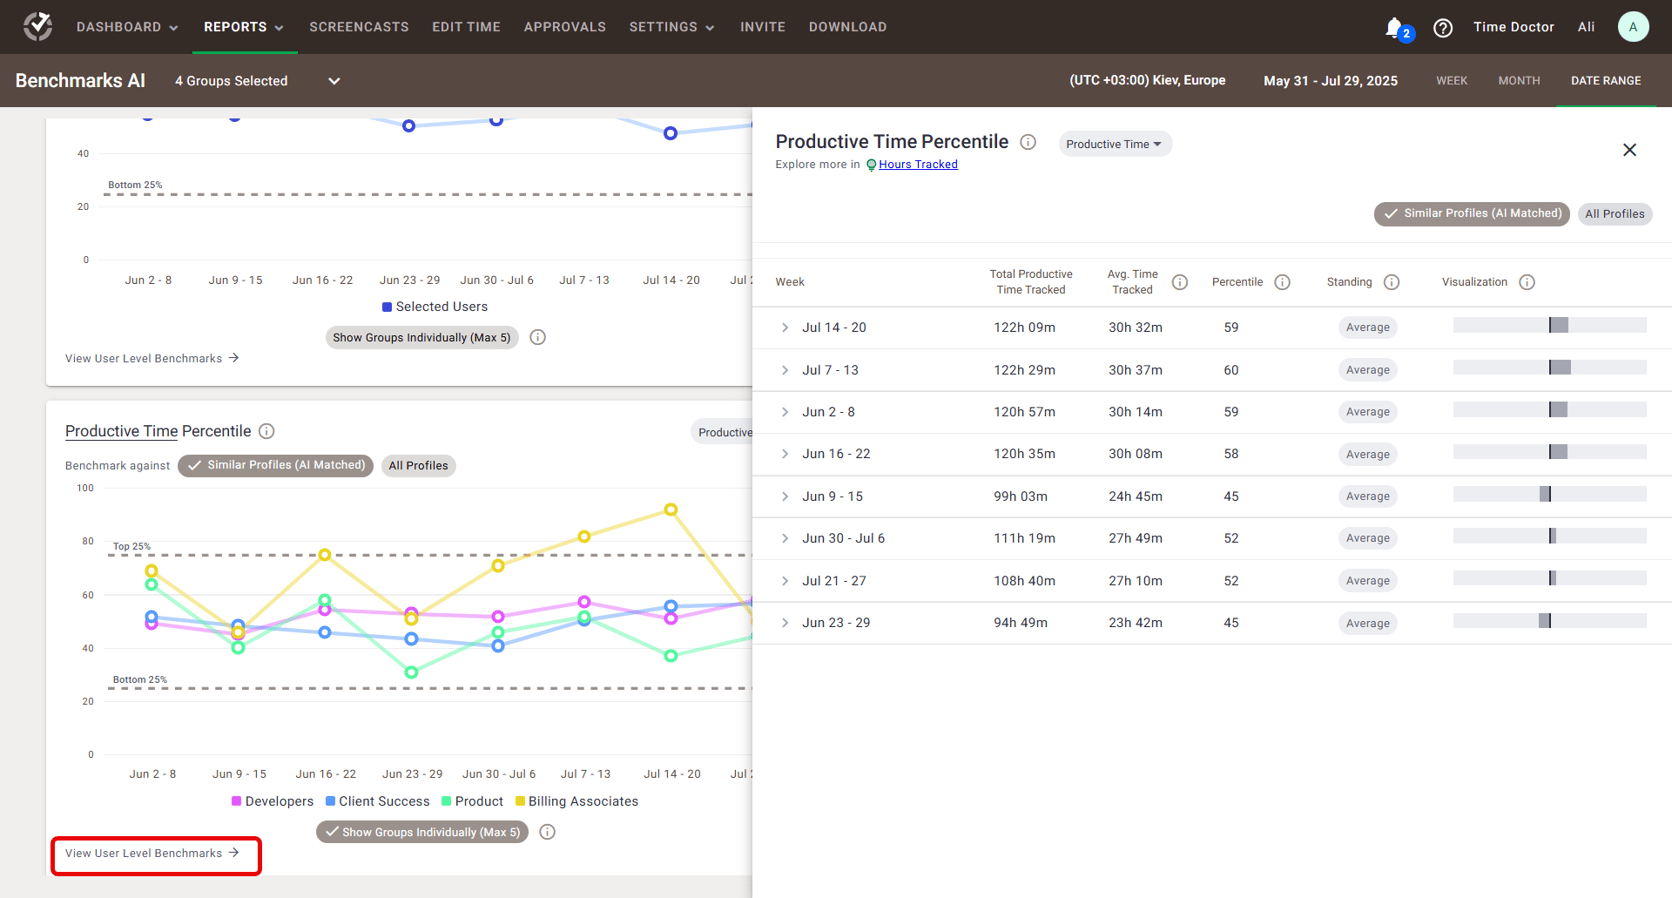
Task: Open the 4 Groups Selected dropdown
Action: click(x=257, y=81)
